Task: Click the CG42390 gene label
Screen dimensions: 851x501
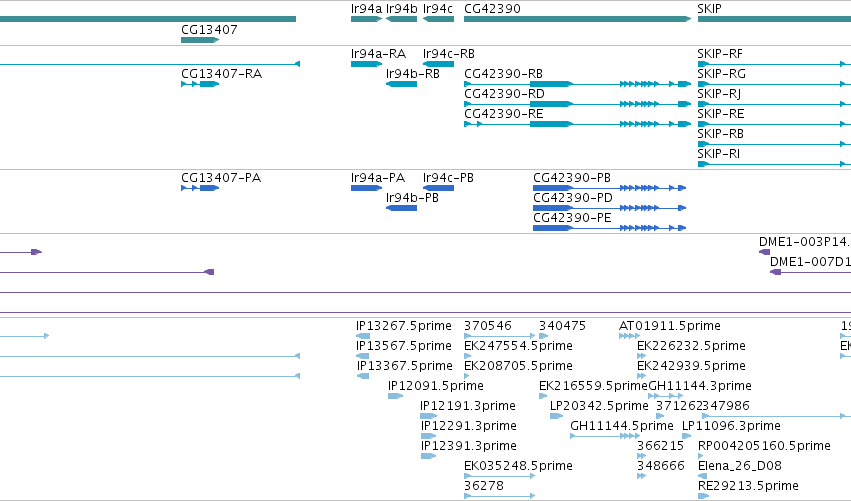Action: point(492,9)
